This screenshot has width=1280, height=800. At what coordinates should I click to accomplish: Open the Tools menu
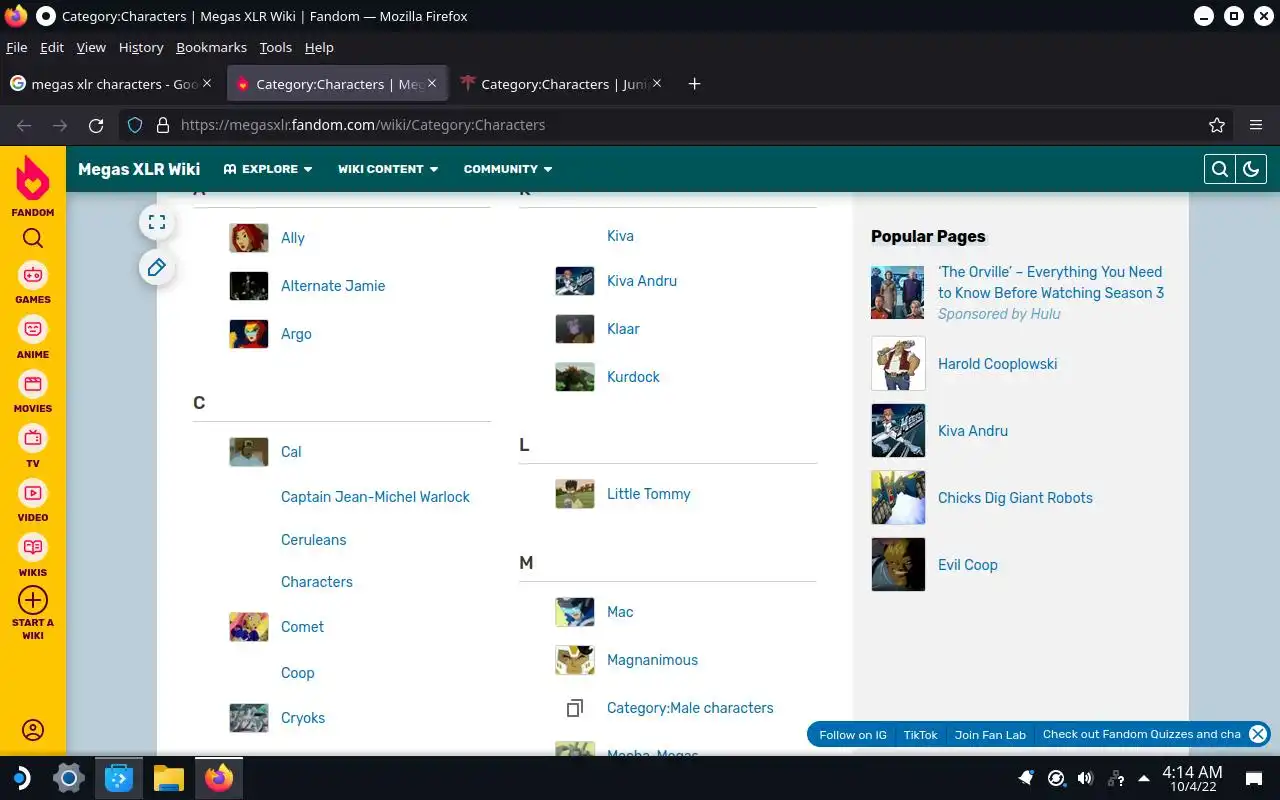coord(275,47)
